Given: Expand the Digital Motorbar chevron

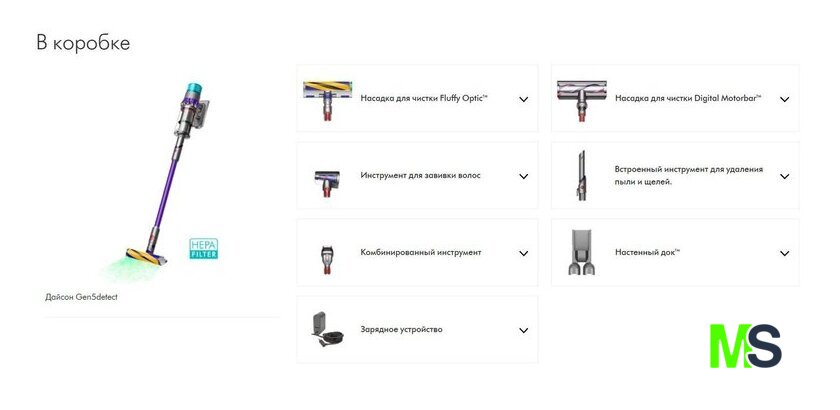Looking at the screenshot, I should click(784, 99).
